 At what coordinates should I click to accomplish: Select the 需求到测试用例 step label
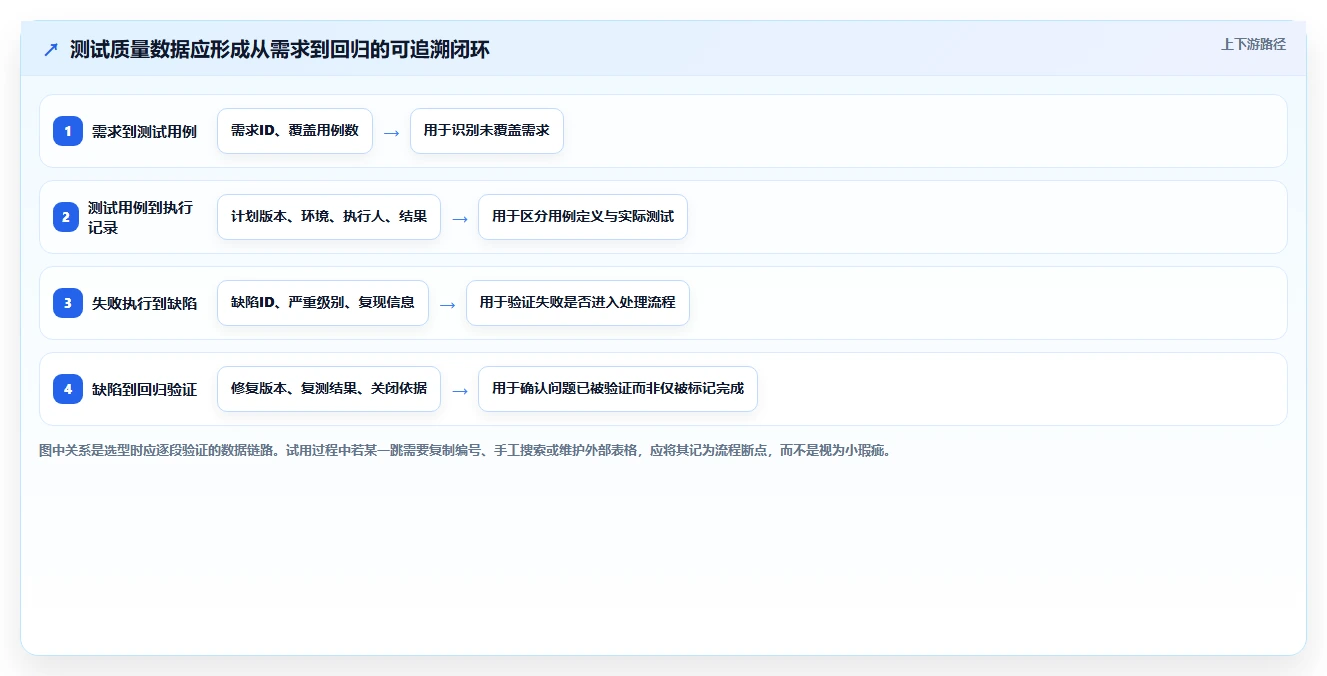click(x=144, y=131)
